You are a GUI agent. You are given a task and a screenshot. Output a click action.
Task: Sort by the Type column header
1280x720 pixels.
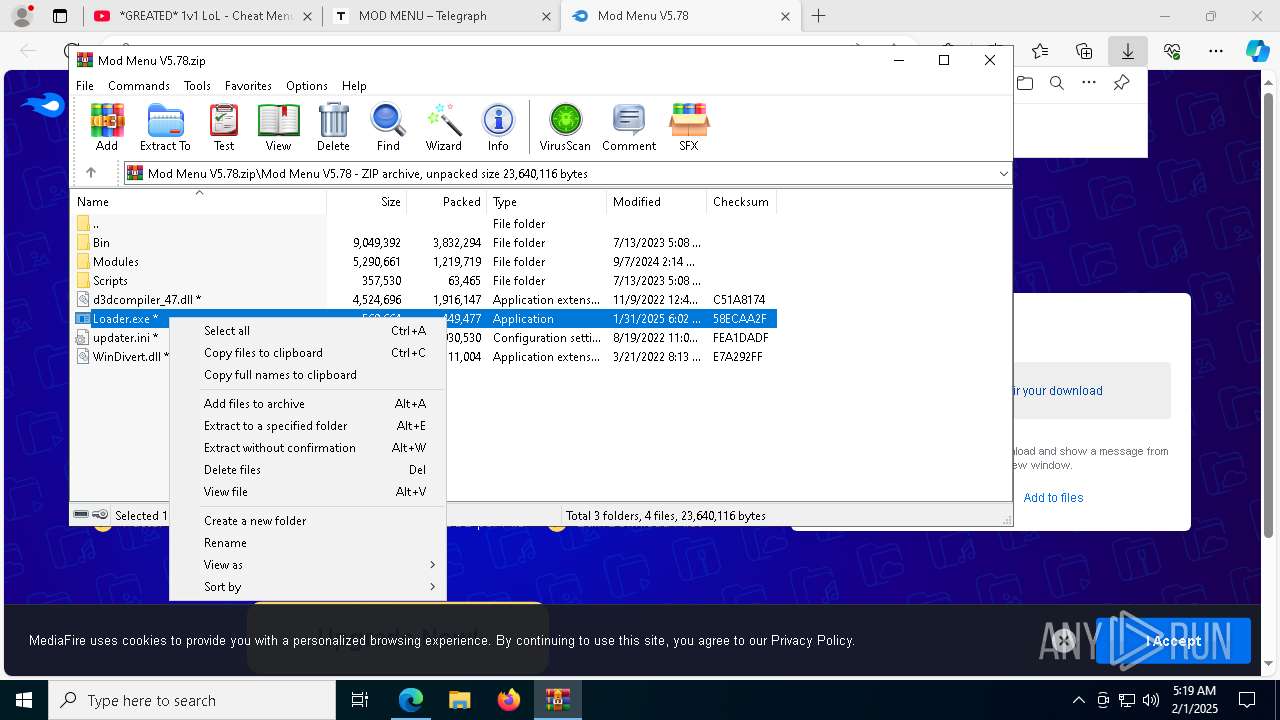(546, 201)
